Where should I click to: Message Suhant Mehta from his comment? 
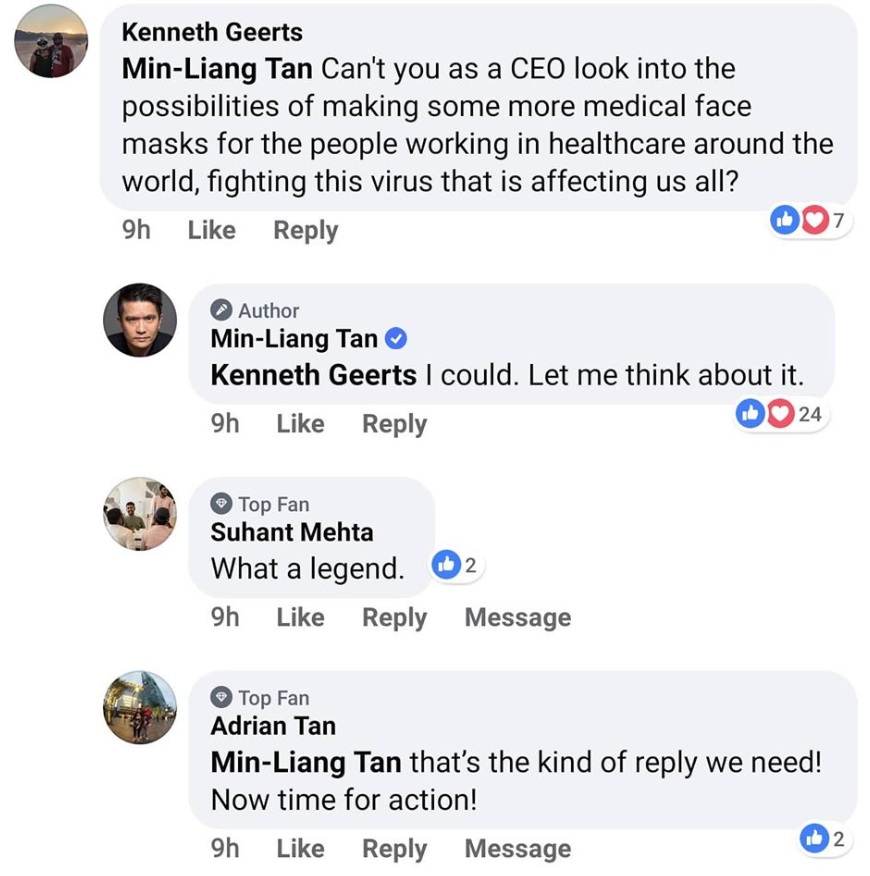[x=517, y=618]
